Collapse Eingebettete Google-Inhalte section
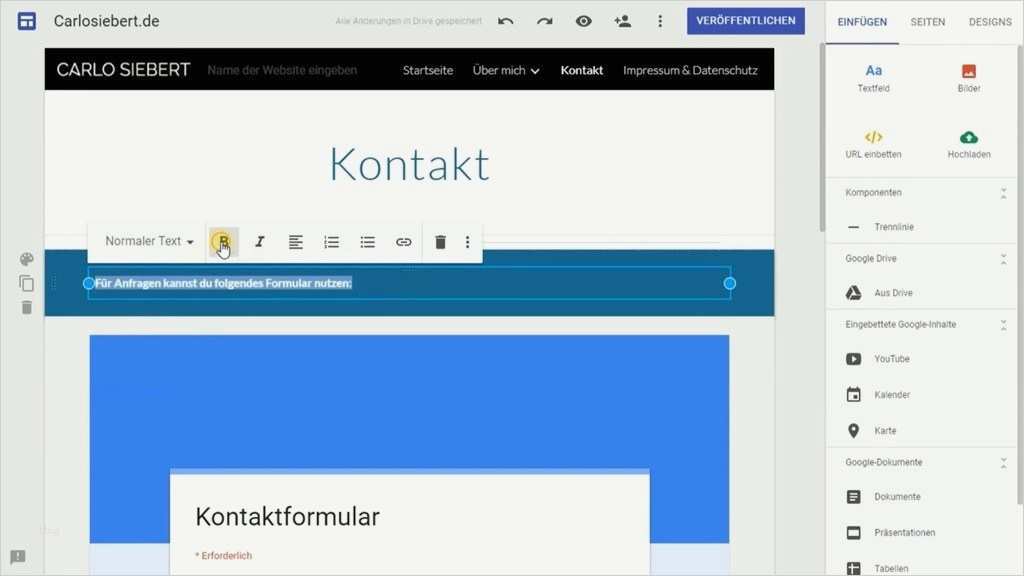 pyautogui.click(x=1003, y=325)
